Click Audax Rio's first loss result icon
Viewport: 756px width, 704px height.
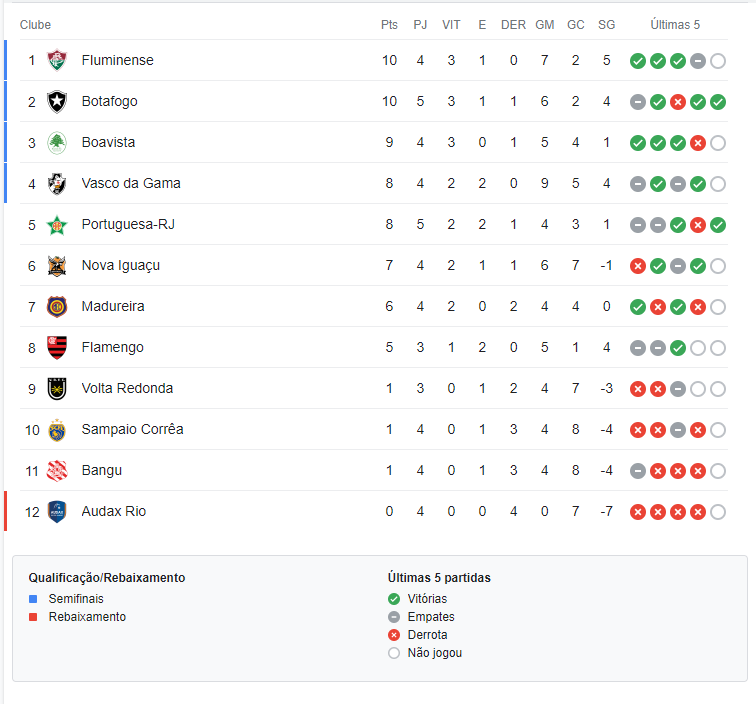click(638, 512)
